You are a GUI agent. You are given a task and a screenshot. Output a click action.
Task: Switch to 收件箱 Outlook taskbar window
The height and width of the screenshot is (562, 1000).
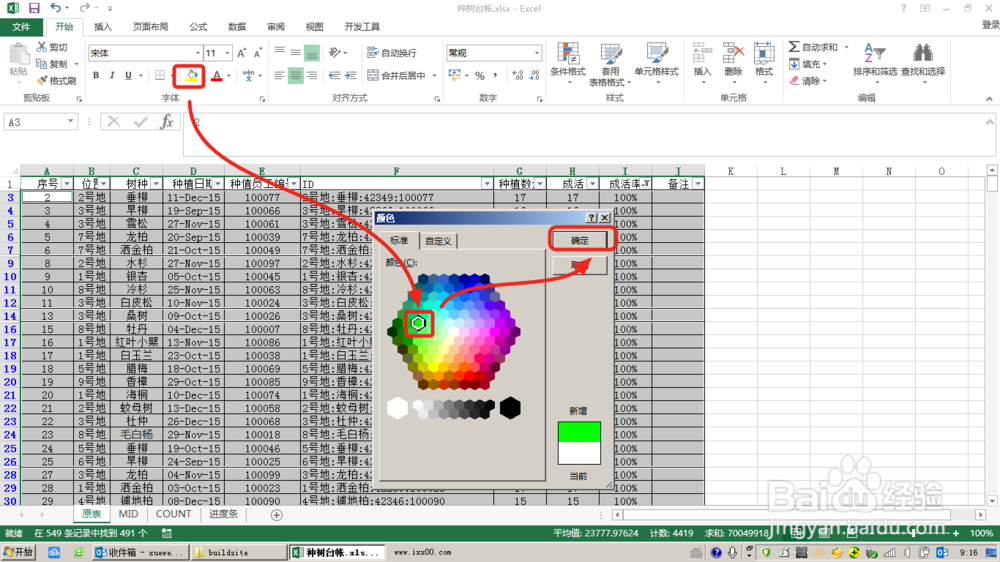141,552
